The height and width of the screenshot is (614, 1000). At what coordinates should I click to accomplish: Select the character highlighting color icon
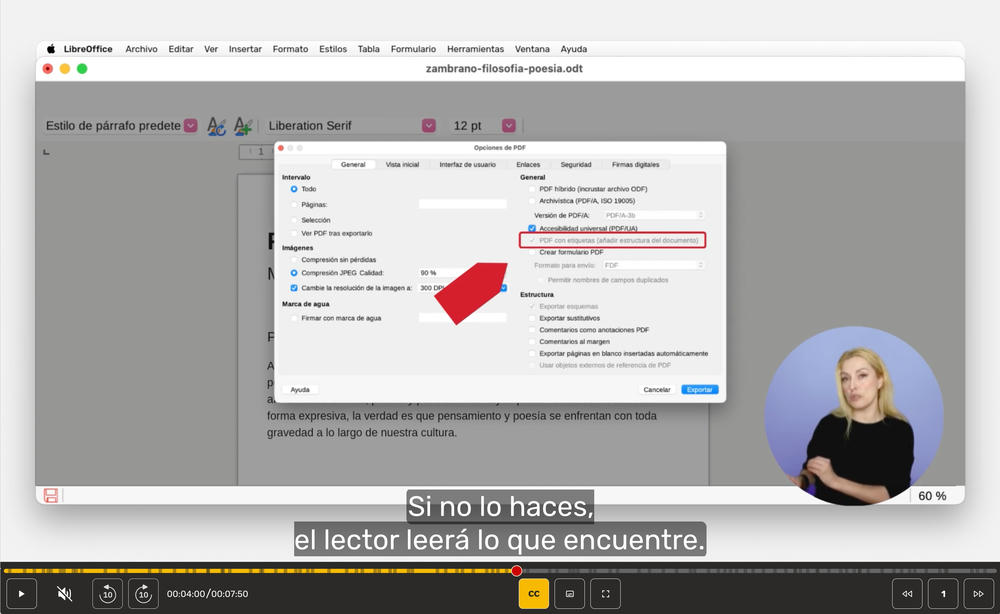[242, 125]
